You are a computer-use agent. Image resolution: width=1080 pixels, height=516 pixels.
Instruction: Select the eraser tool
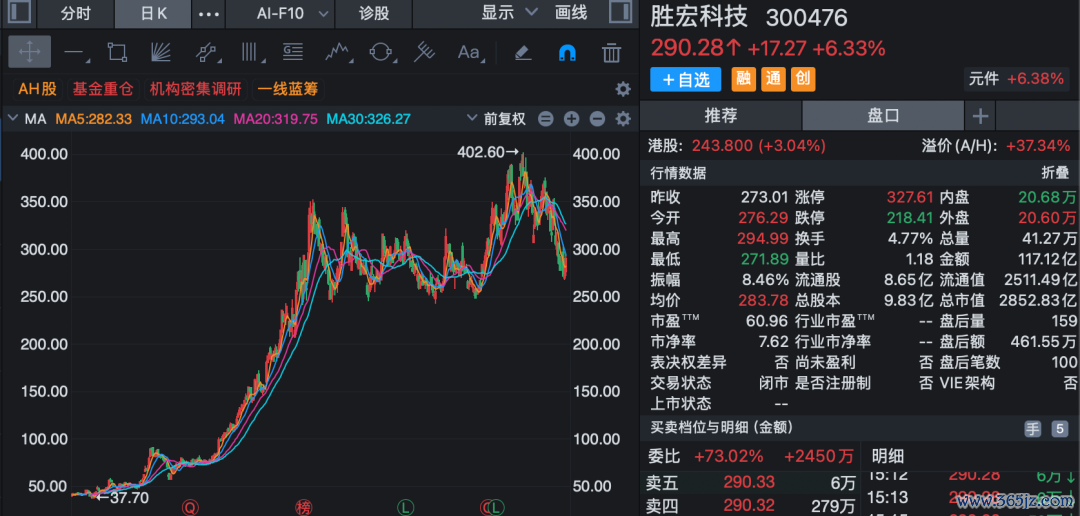click(x=523, y=52)
